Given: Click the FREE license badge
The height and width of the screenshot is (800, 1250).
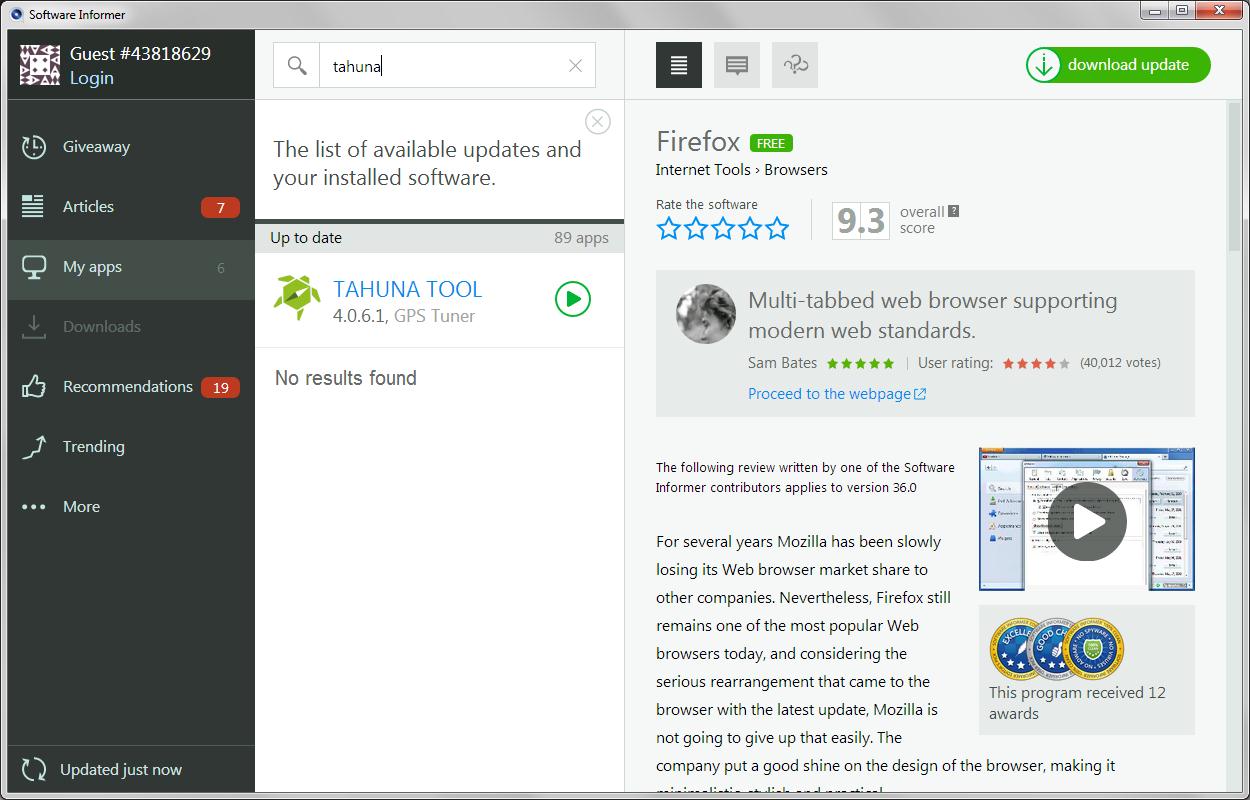Looking at the screenshot, I should tap(771, 143).
